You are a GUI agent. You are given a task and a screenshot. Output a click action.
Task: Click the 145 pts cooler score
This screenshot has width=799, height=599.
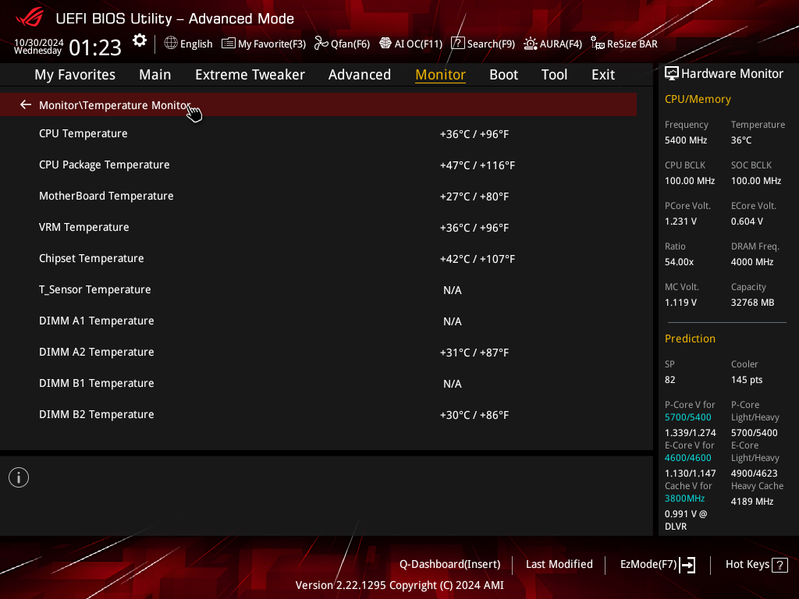point(747,380)
